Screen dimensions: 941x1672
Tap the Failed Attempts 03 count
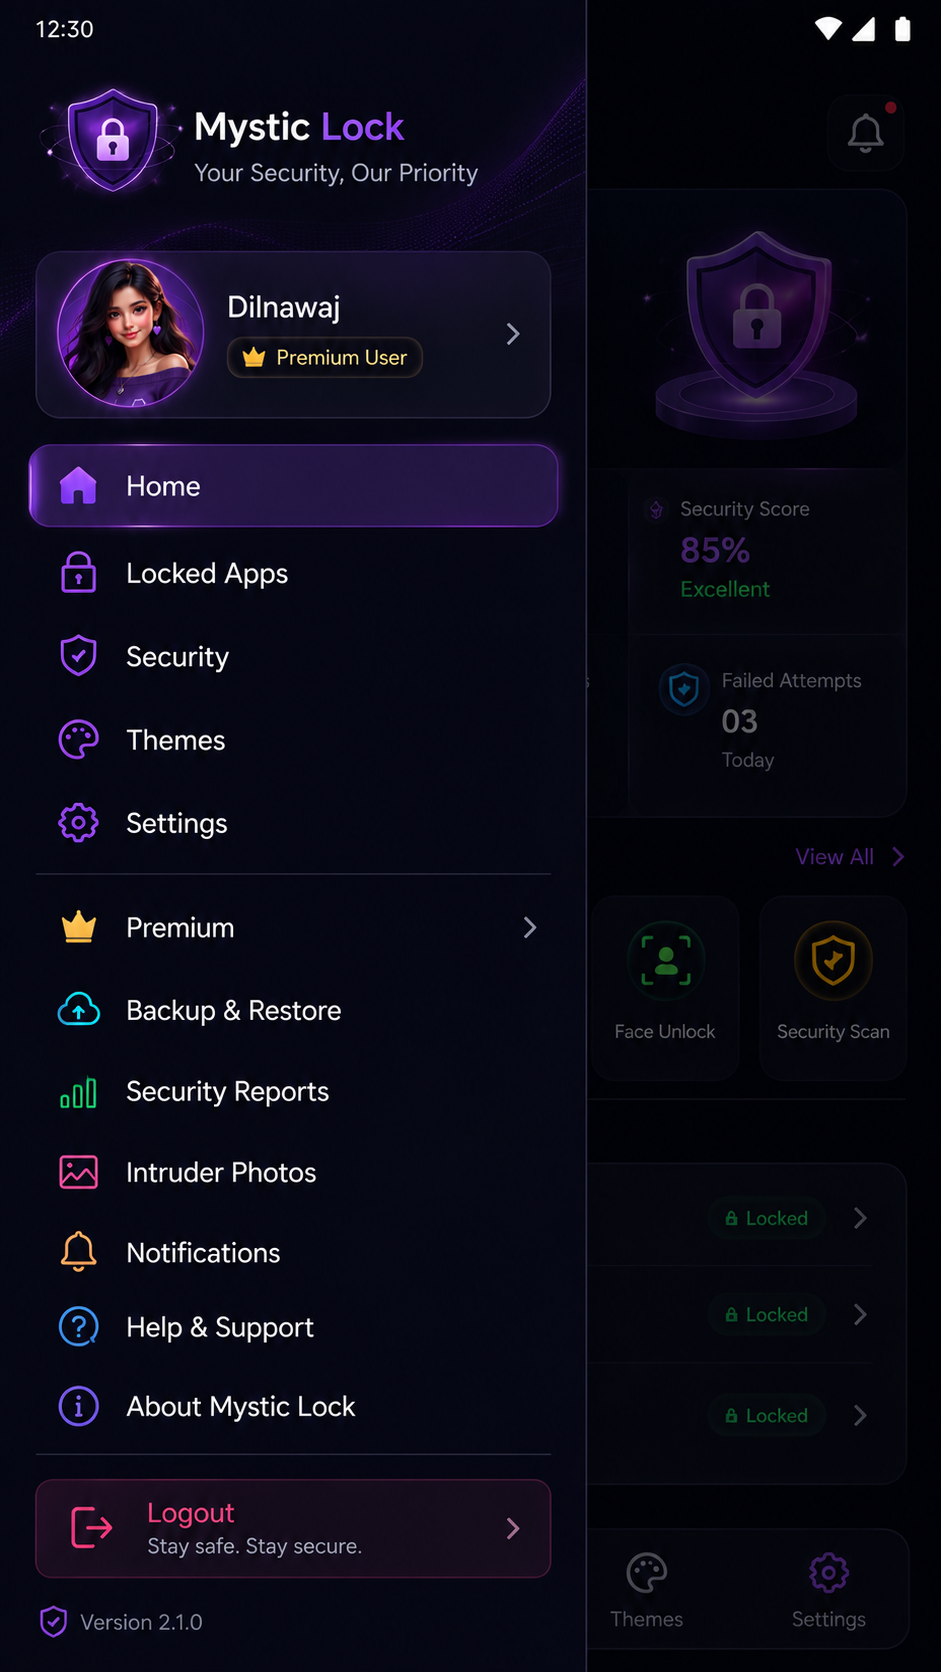[x=740, y=721]
